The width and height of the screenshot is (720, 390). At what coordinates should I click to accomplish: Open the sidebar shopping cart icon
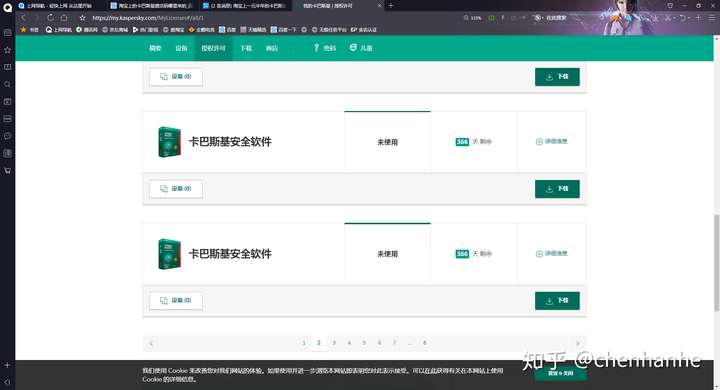pyautogui.click(x=7, y=170)
